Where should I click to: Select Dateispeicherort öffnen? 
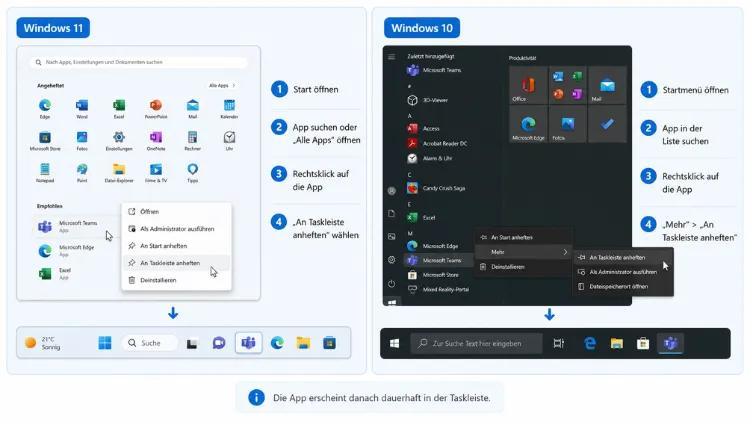(623, 286)
